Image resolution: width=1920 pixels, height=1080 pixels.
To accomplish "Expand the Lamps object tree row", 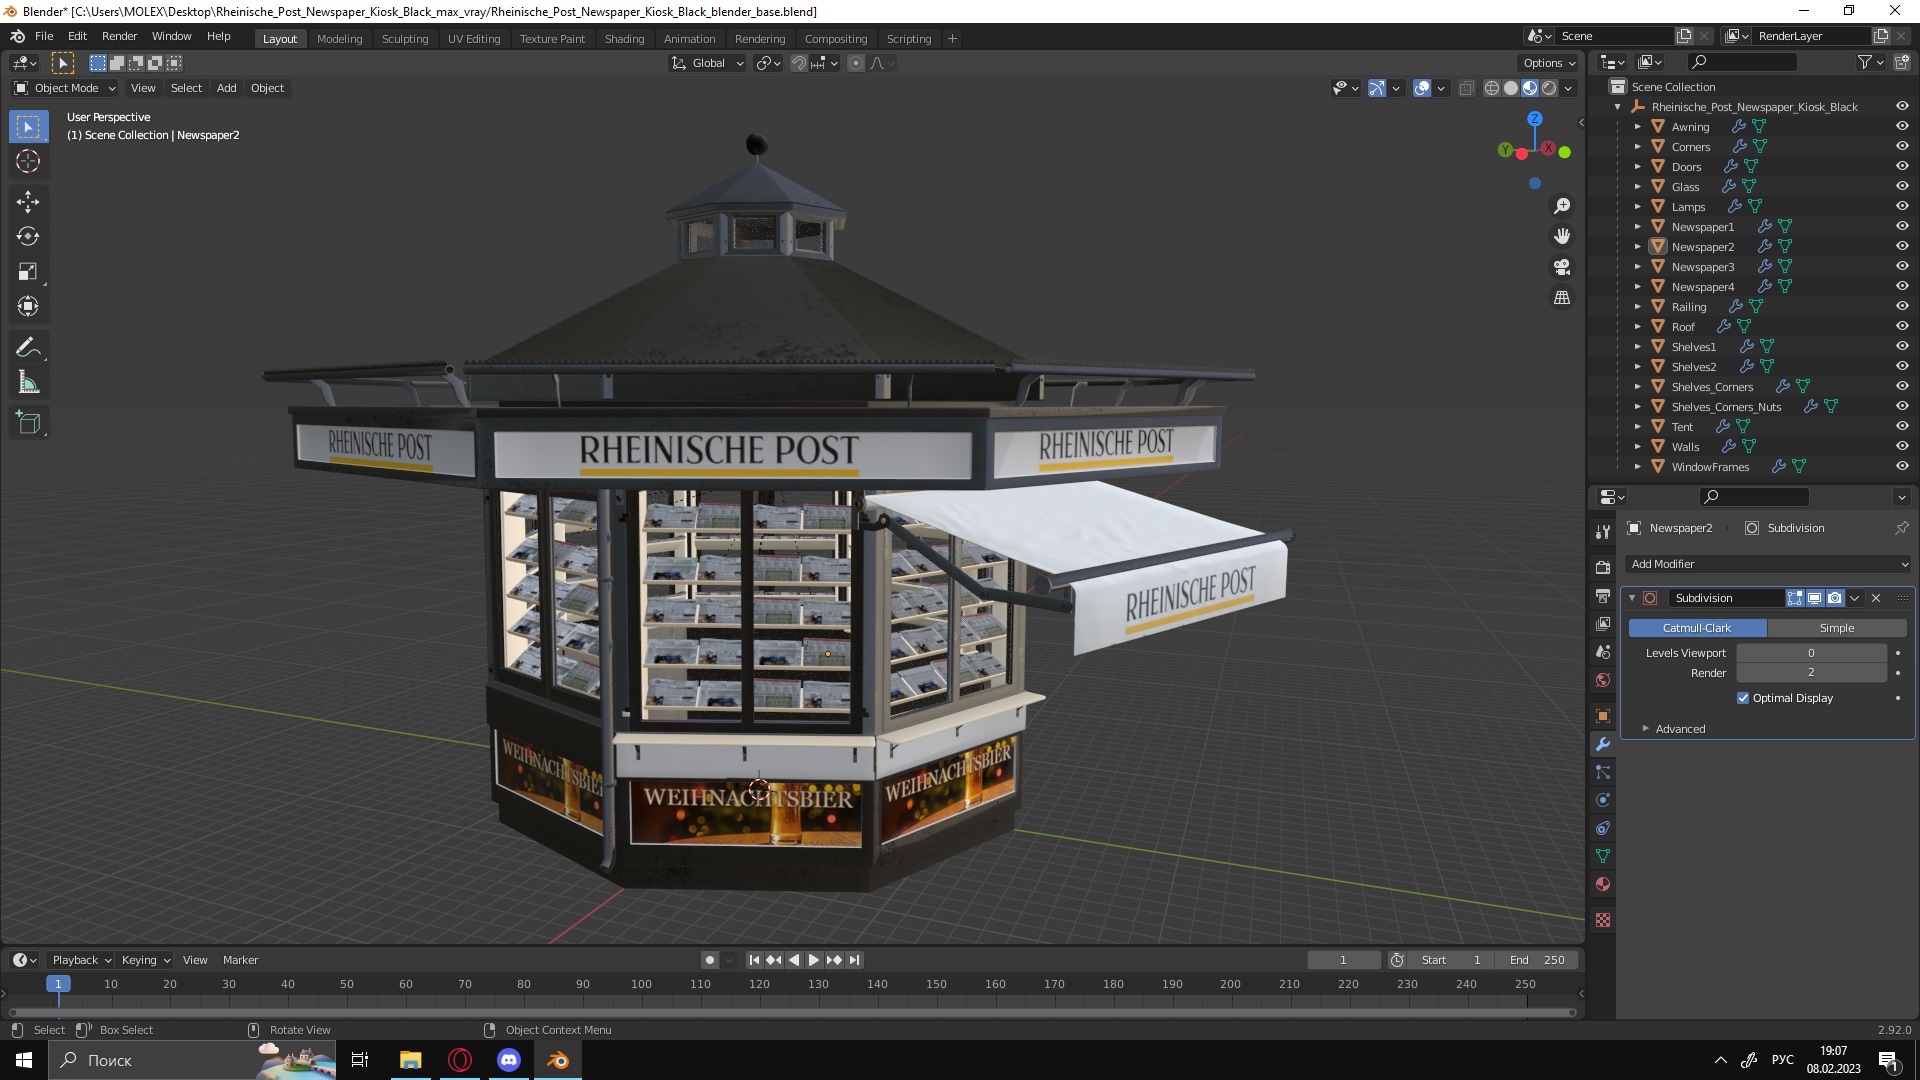I will coord(1638,207).
